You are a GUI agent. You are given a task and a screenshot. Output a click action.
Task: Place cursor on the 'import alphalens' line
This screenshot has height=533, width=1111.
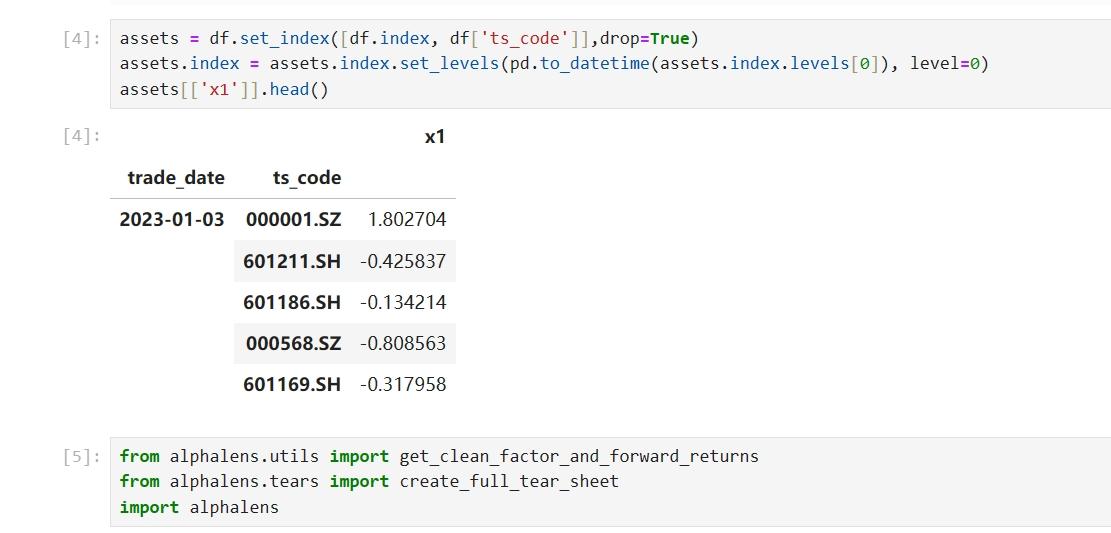[199, 507]
